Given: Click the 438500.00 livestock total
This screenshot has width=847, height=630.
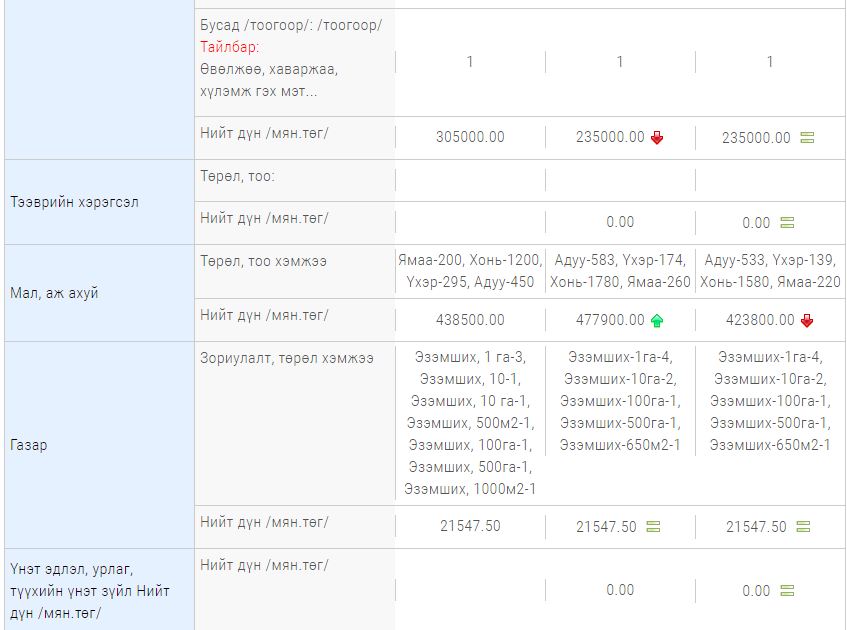Looking at the screenshot, I should (470, 320).
